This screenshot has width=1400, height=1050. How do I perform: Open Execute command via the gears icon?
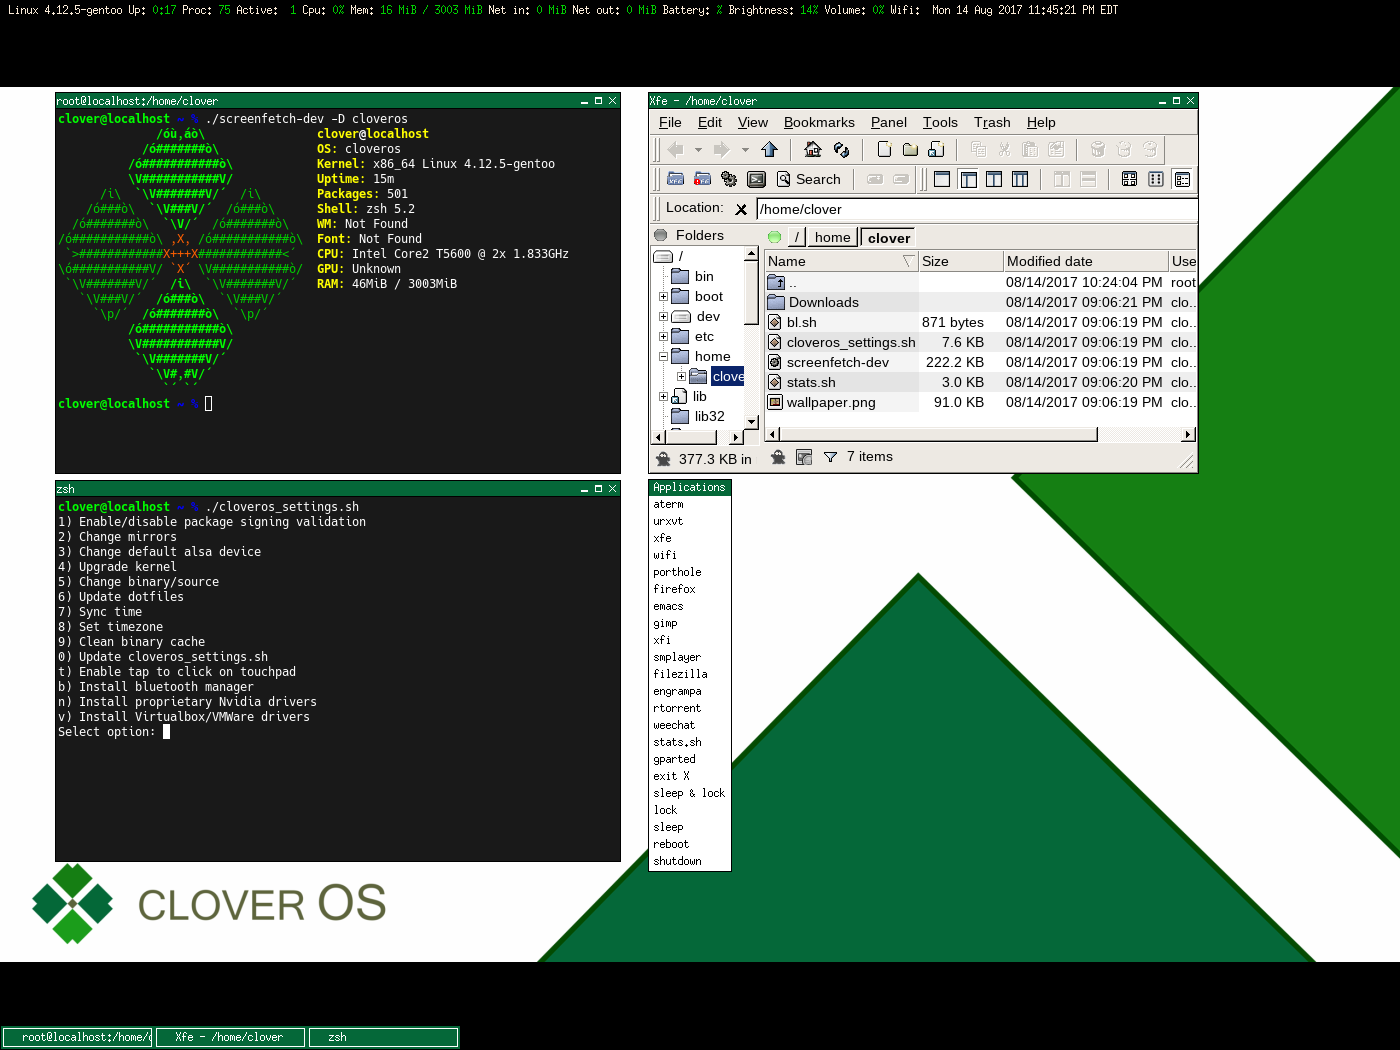pyautogui.click(x=729, y=179)
